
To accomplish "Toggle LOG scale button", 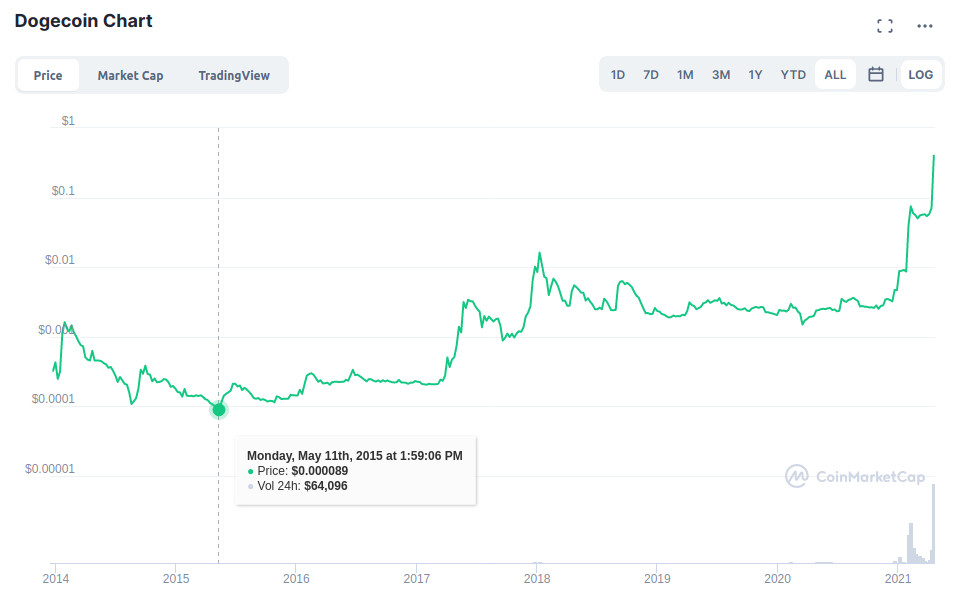I will [x=920, y=74].
